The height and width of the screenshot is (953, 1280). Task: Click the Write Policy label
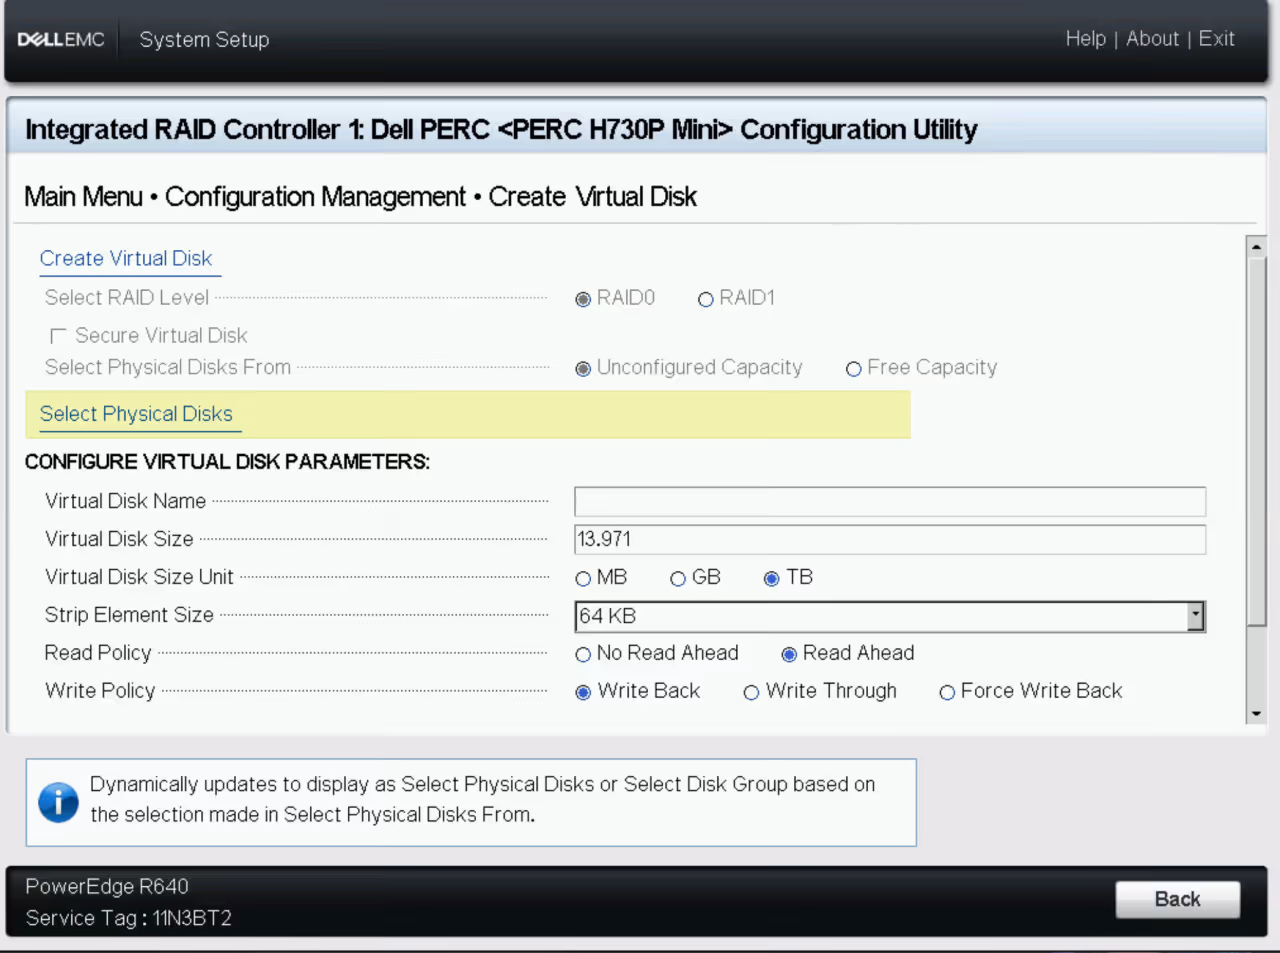click(100, 691)
